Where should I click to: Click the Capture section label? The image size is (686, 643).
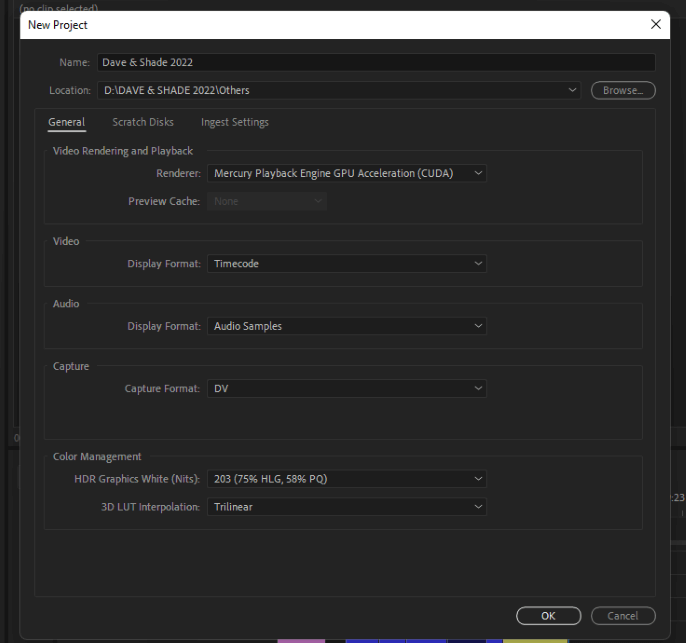pos(71,366)
